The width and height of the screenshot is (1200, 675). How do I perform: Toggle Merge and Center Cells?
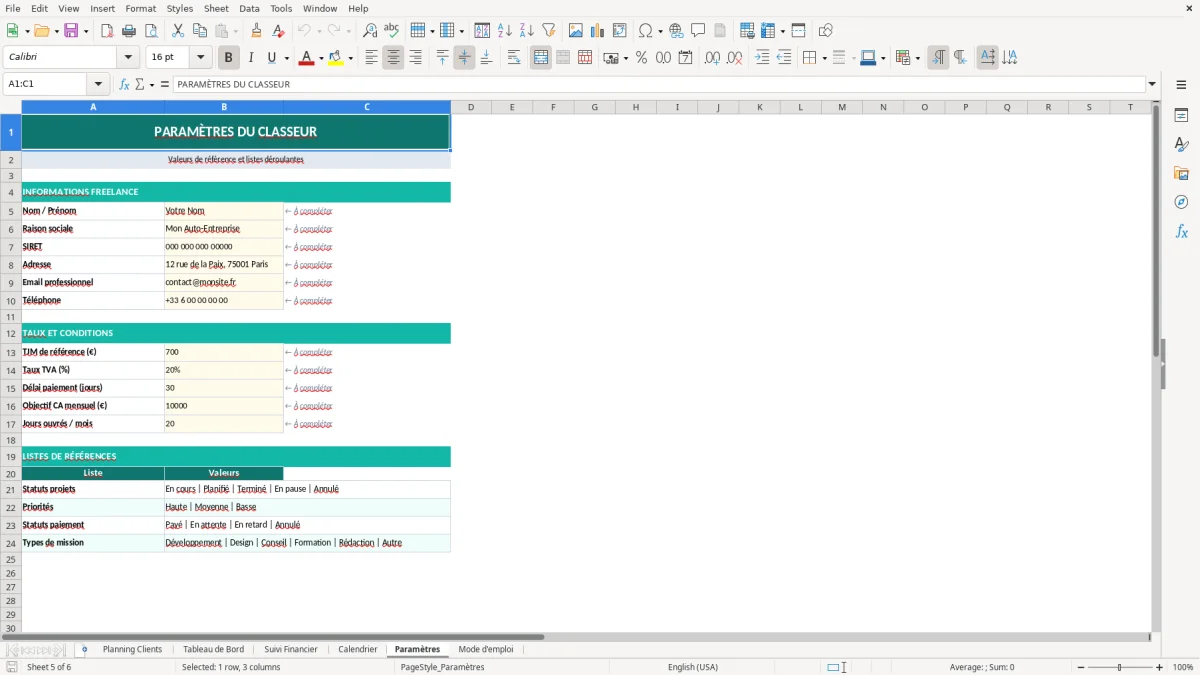point(541,58)
